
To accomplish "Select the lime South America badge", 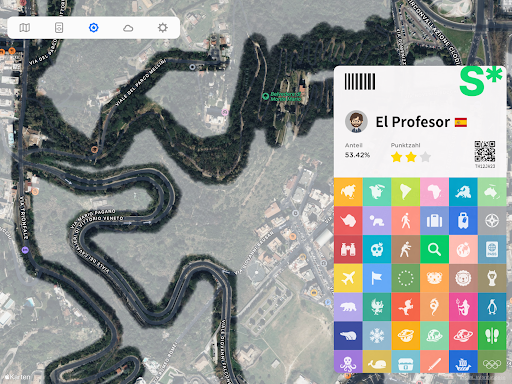I will tap(406, 192).
